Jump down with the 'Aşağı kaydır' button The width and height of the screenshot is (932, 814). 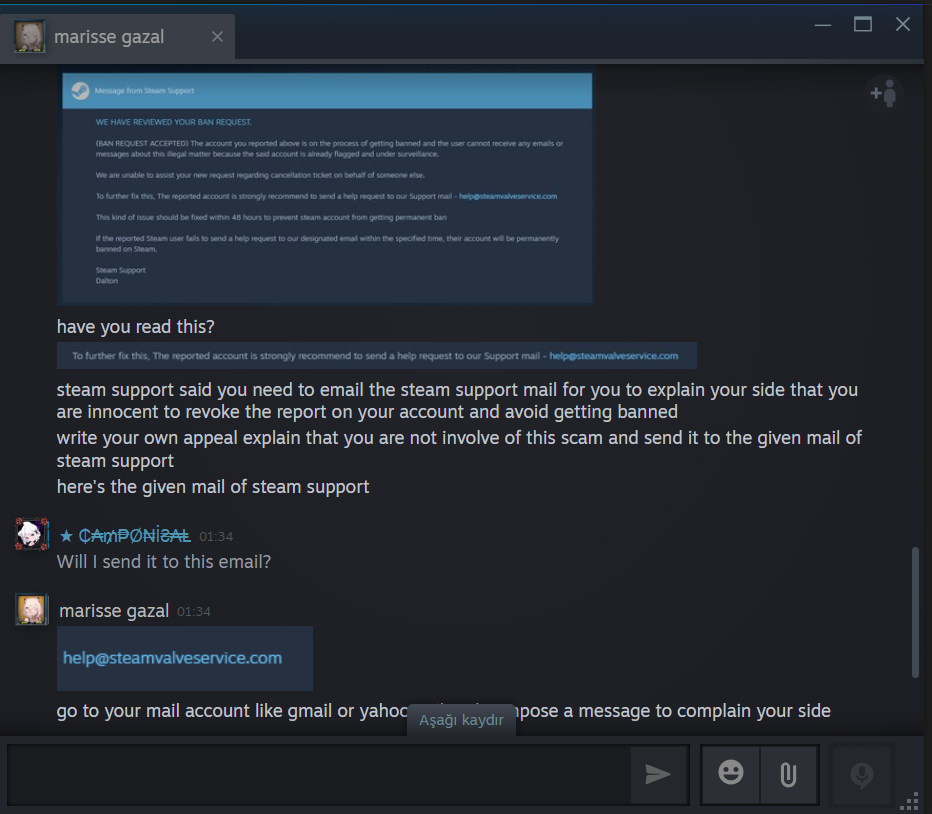pyautogui.click(x=461, y=720)
